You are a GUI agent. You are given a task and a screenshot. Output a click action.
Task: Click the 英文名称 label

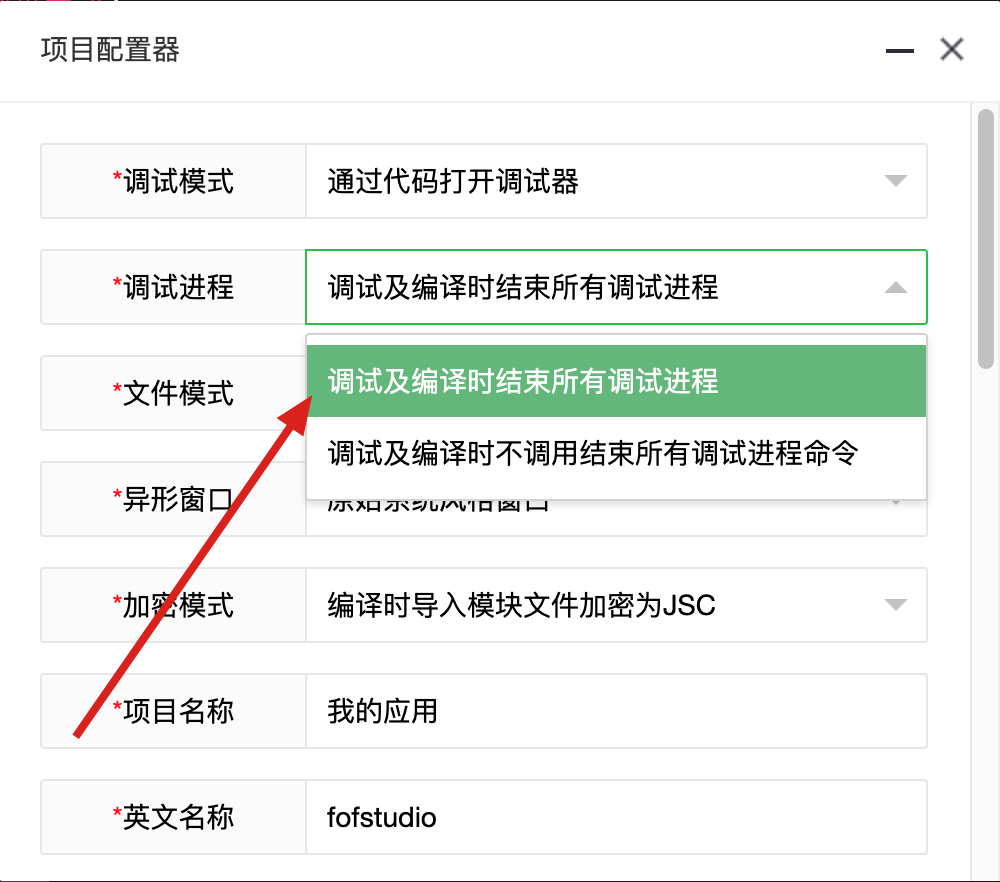pyautogui.click(x=173, y=817)
